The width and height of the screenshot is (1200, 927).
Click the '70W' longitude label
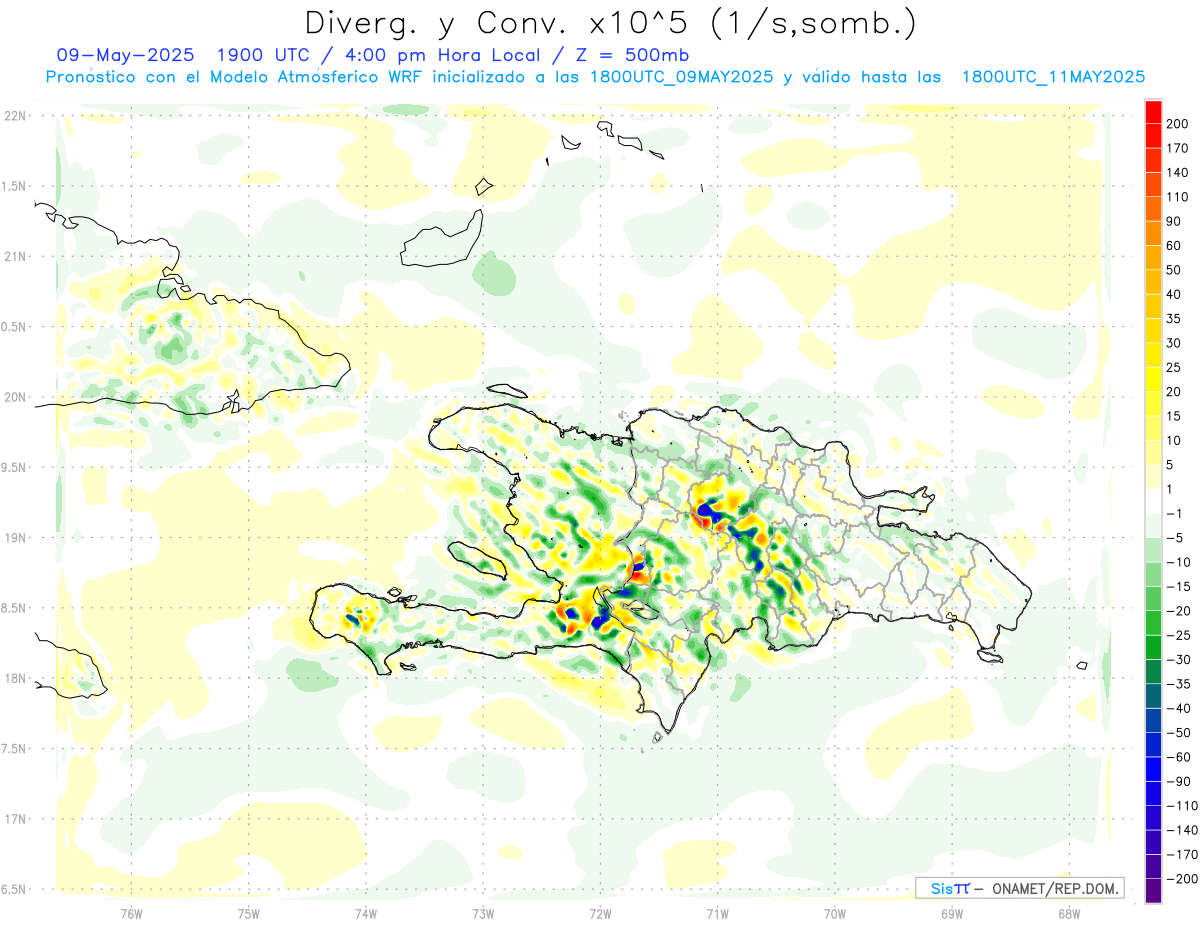click(835, 913)
